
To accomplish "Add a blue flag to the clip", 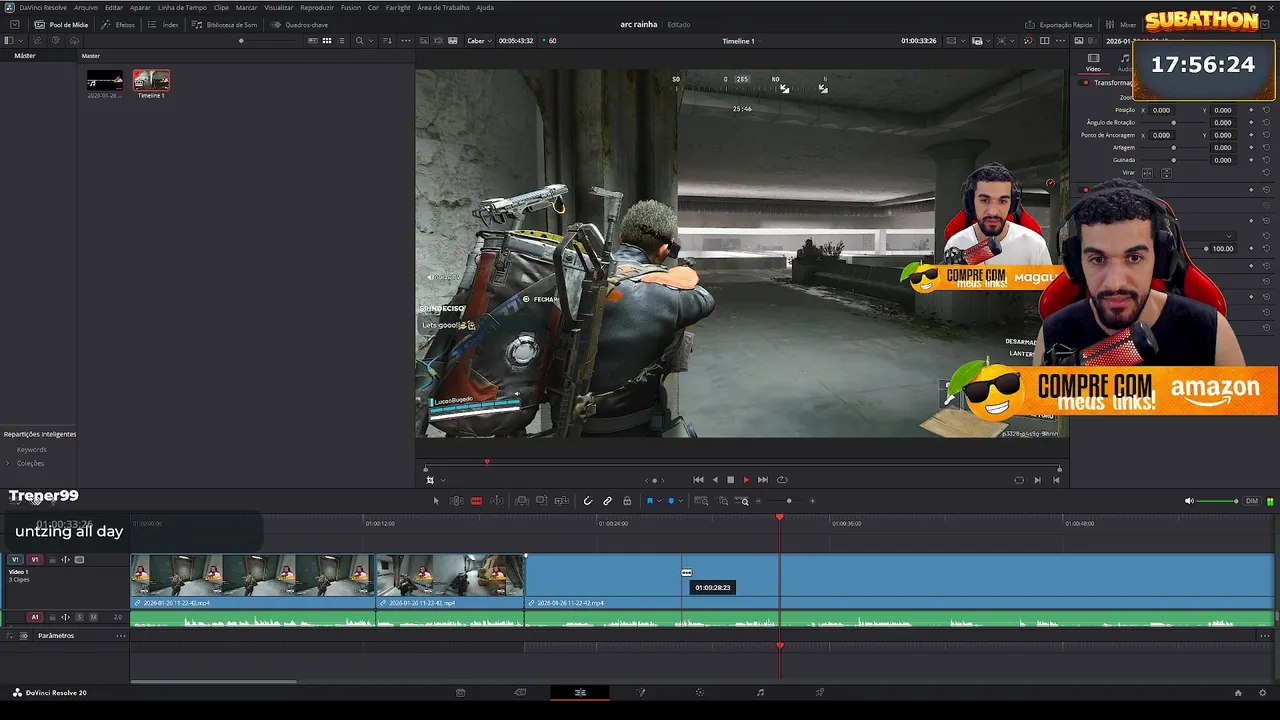I will pos(650,501).
